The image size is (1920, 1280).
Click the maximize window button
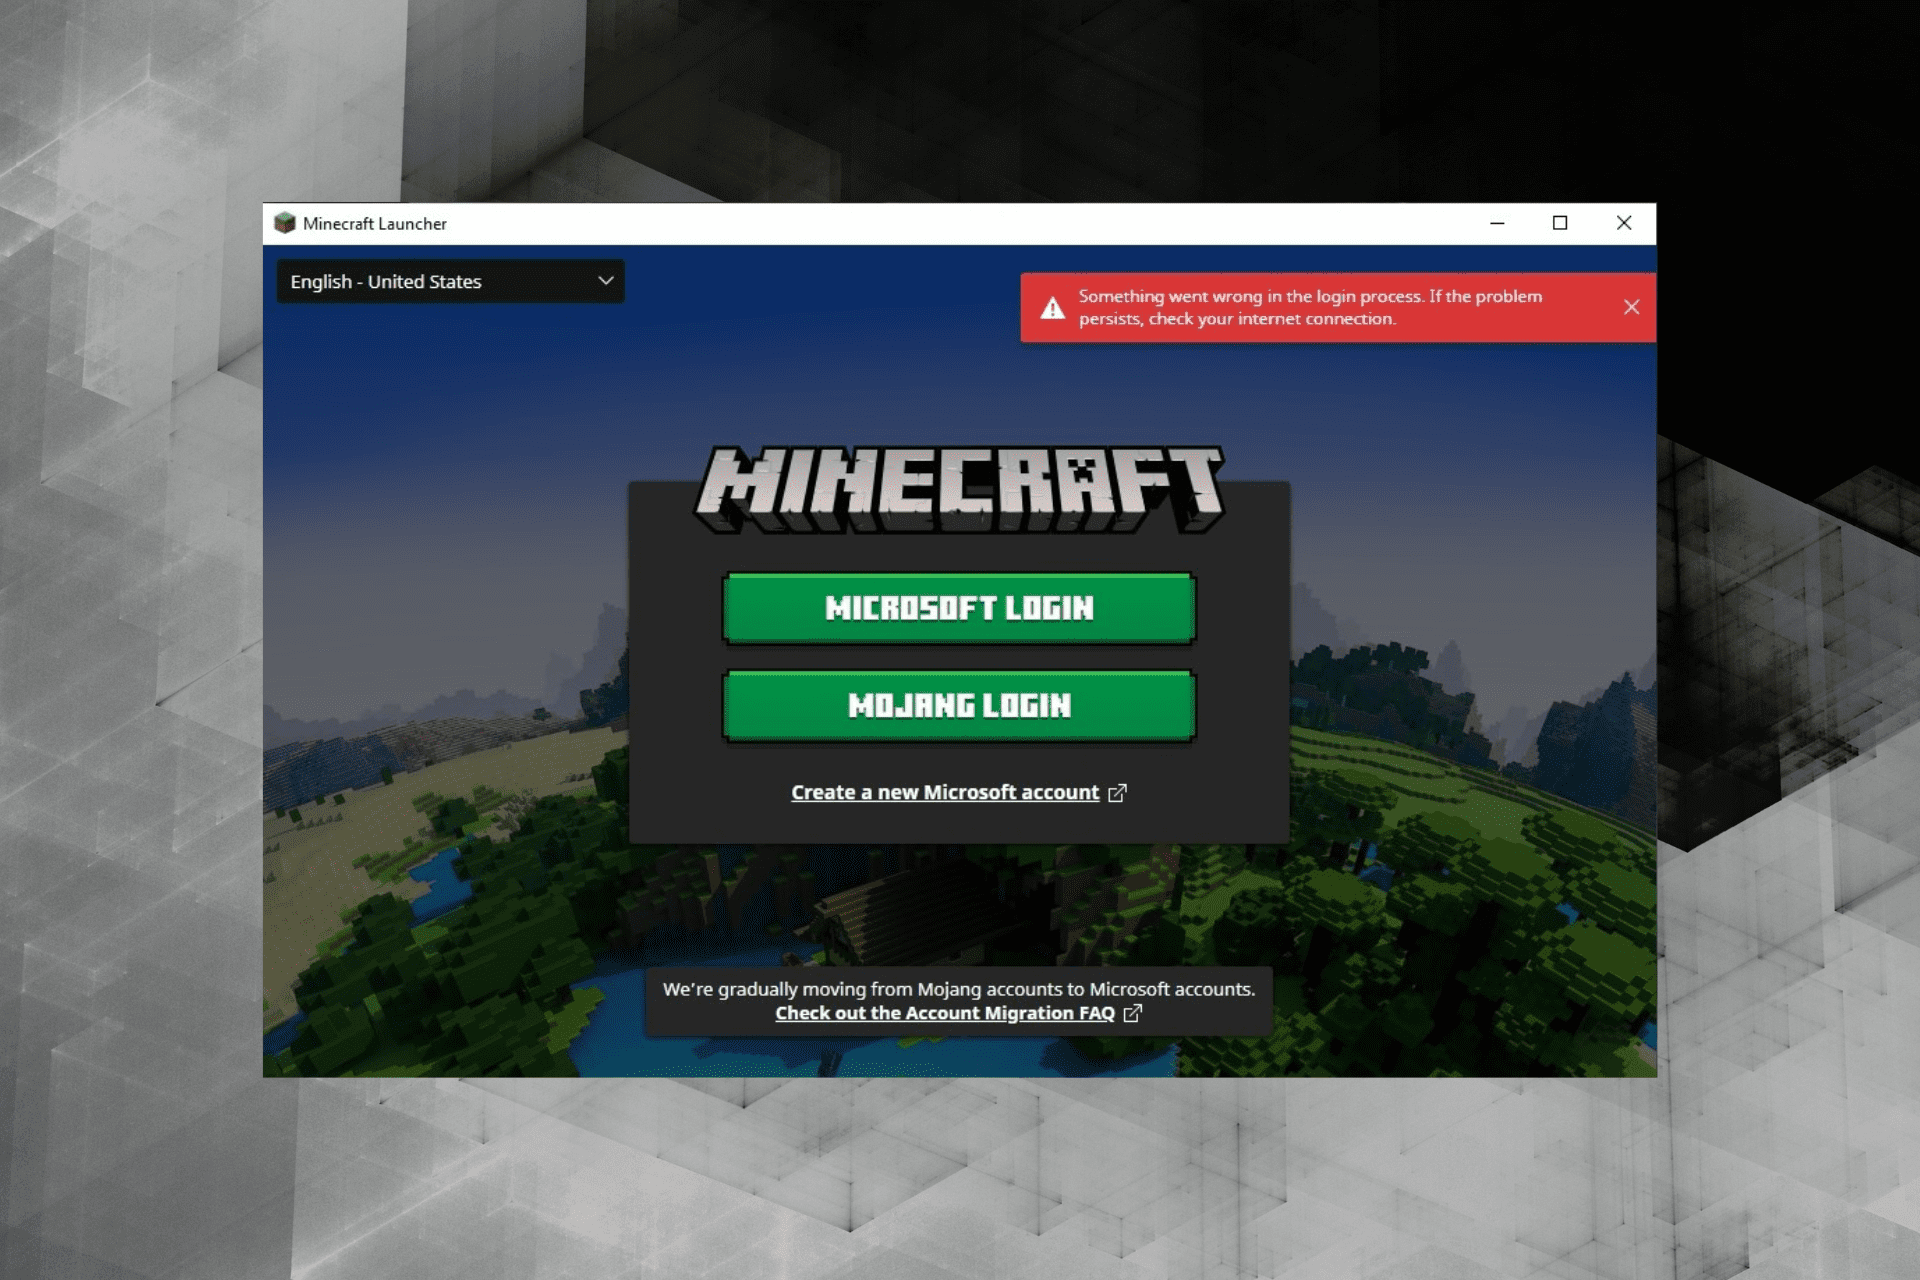1560,221
